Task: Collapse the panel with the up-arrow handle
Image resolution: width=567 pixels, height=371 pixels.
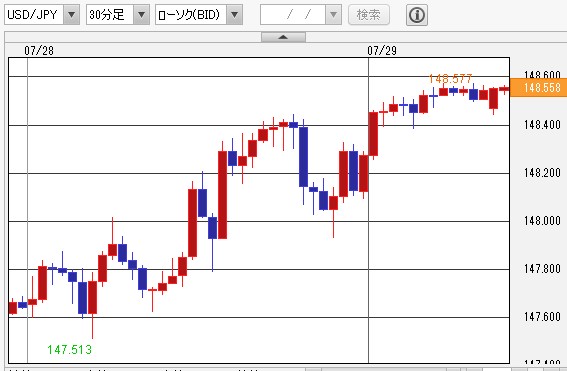Action: tap(284, 37)
